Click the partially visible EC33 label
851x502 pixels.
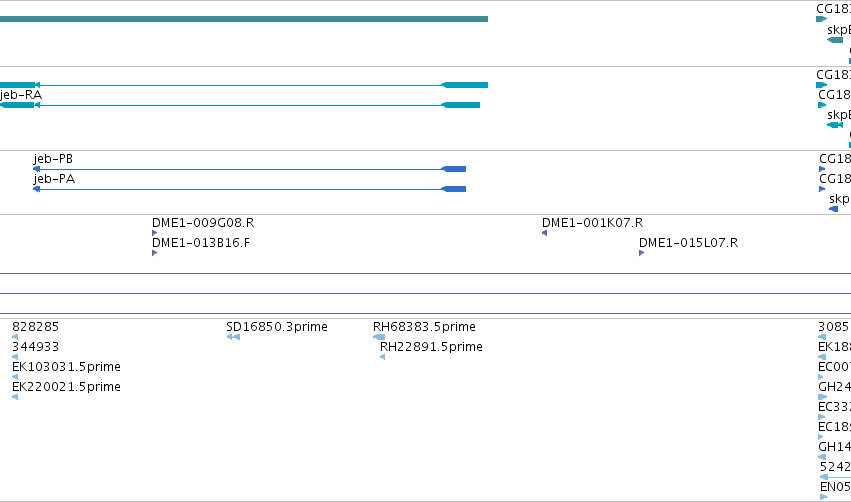point(834,407)
